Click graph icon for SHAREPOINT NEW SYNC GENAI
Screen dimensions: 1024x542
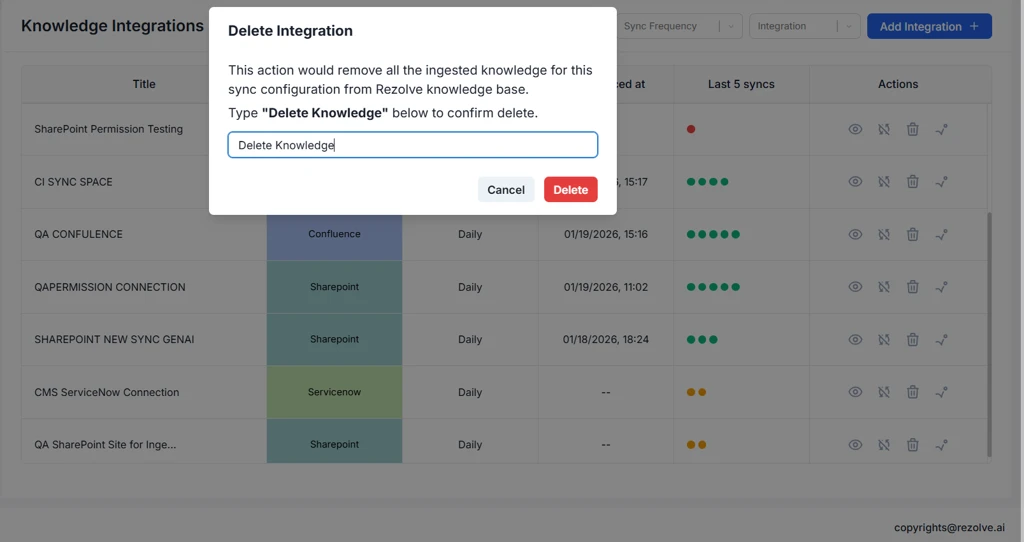[941, 339]
